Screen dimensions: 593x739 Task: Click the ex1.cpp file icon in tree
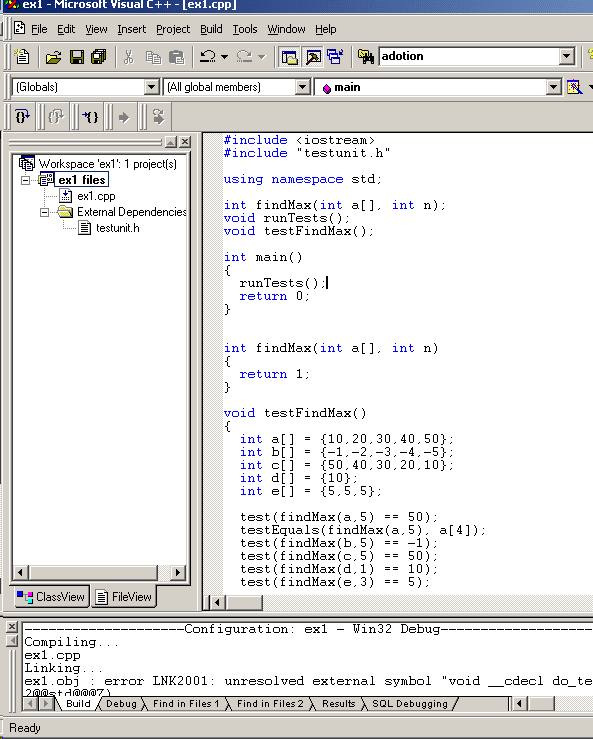pyautogui.click(x=66, y=196)
